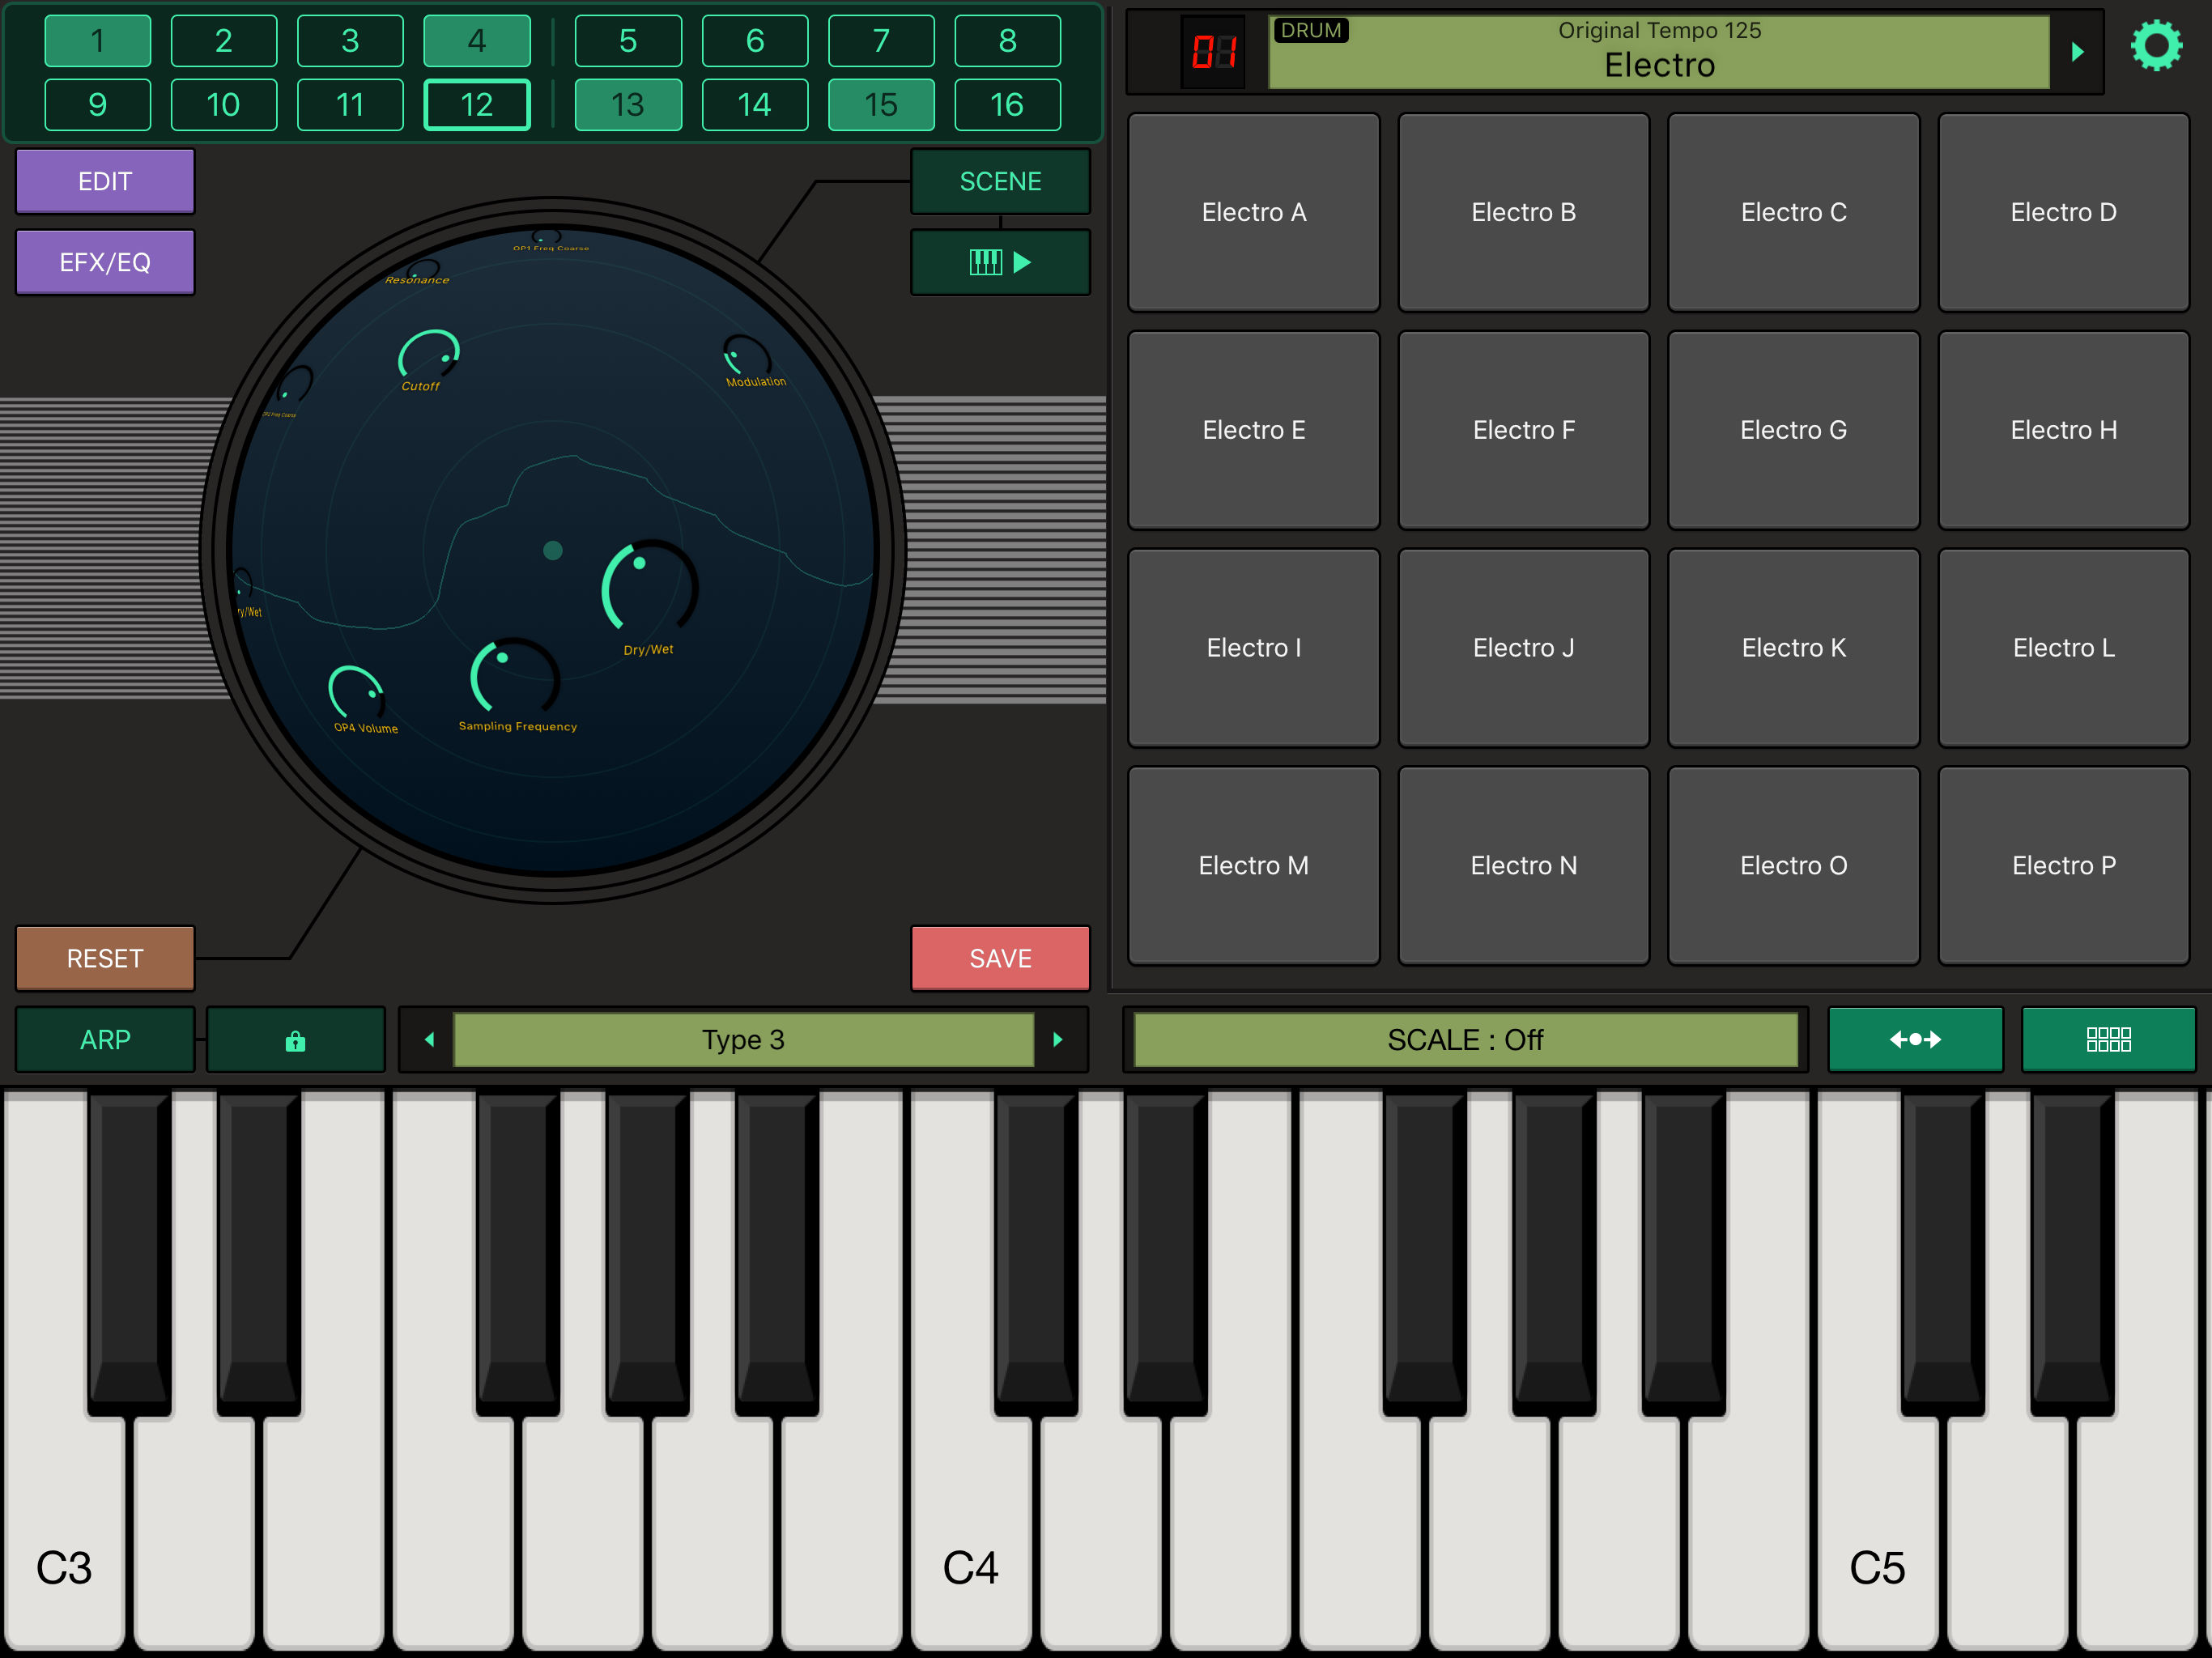Click the keyboard play icon button
Image resolution: width=2212 pixels, height=1658 pixels.
tap(1000, 262)
